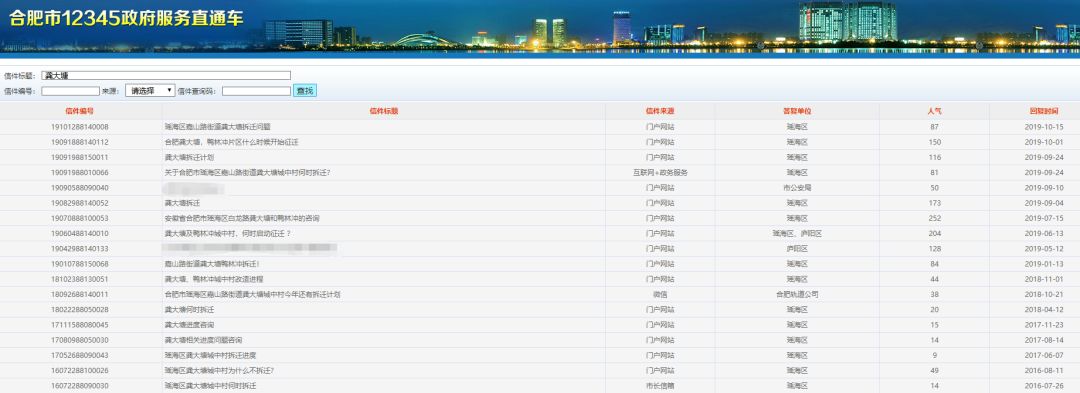Open letter 瑶海区龚大塘城中村为什么不拆迁?
Viewport: 1080px width, 393px height.
coord(219,370)
